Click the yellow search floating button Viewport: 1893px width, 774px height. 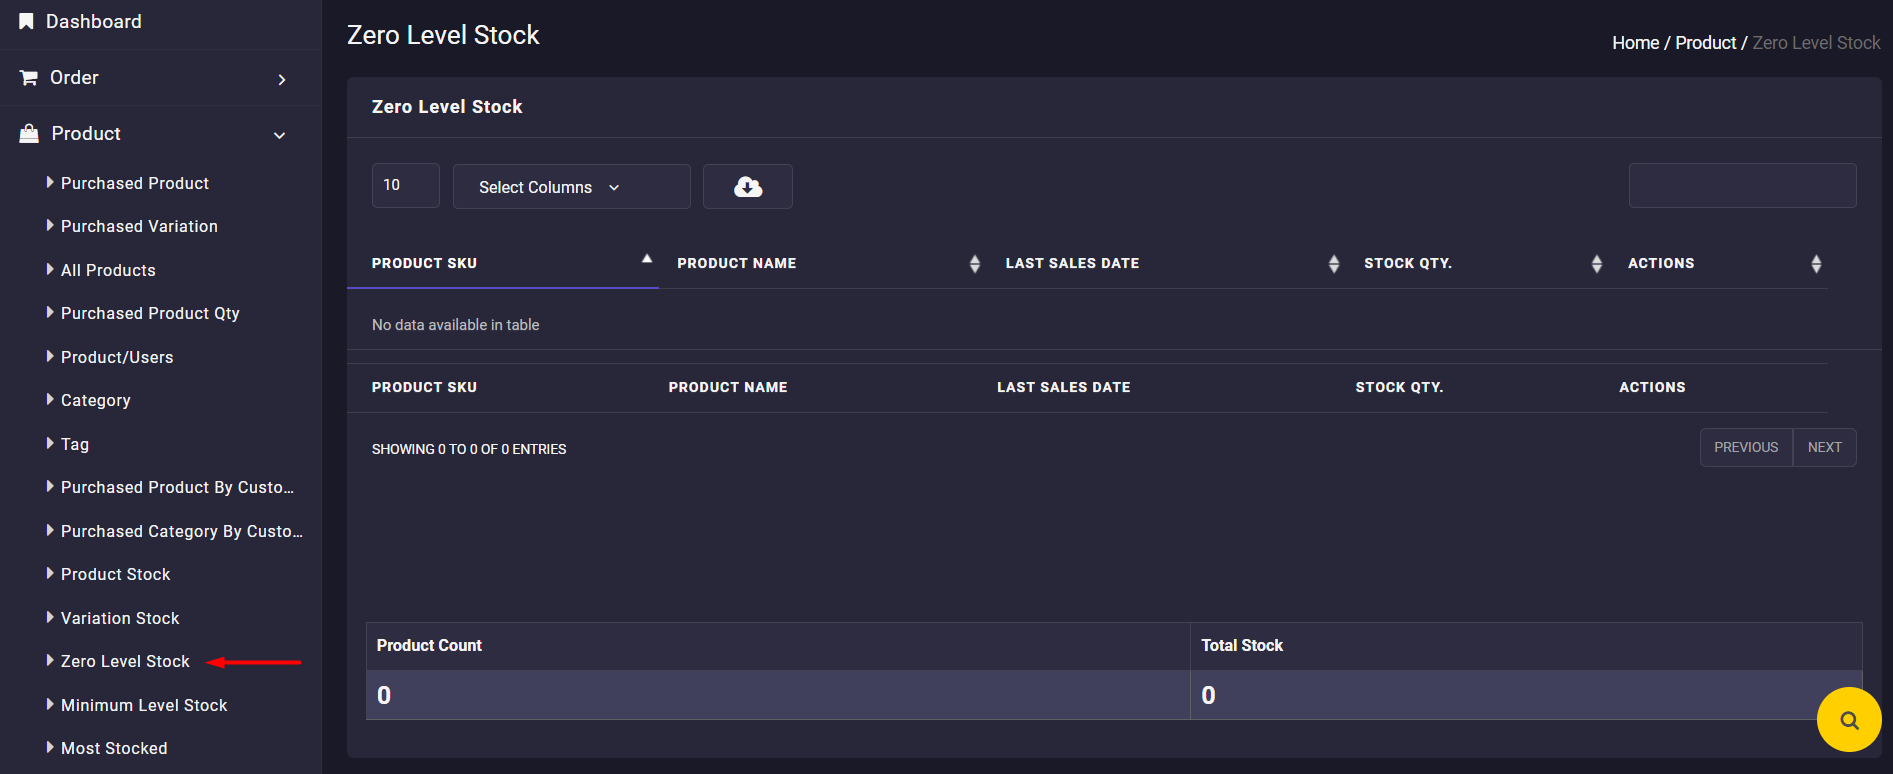click(x=1848, y=719)
